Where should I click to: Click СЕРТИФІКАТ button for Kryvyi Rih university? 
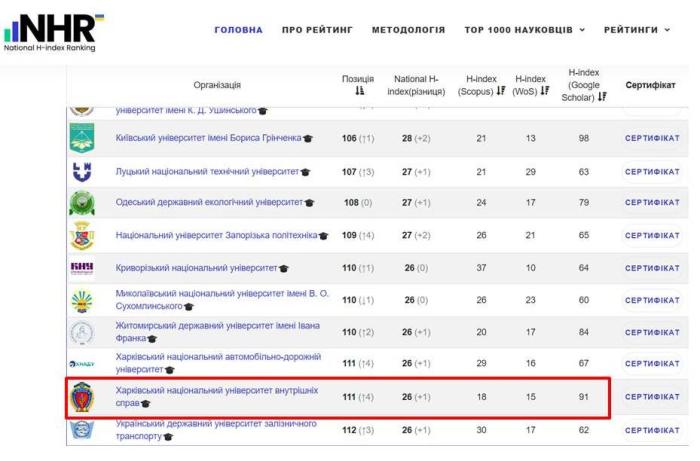click(x=652, y=268)
